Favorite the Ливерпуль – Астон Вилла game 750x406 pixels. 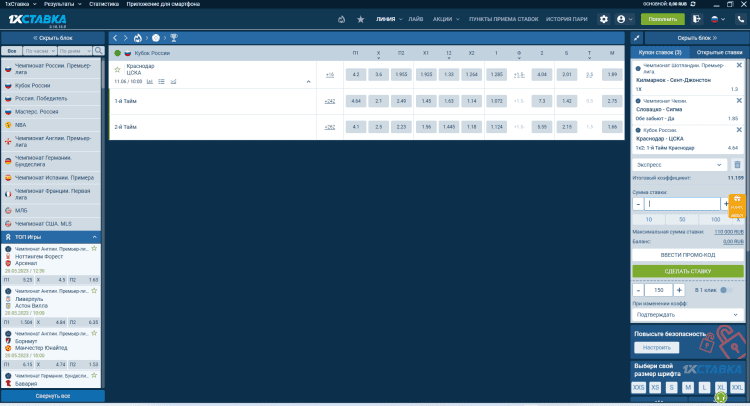[94, 291]
